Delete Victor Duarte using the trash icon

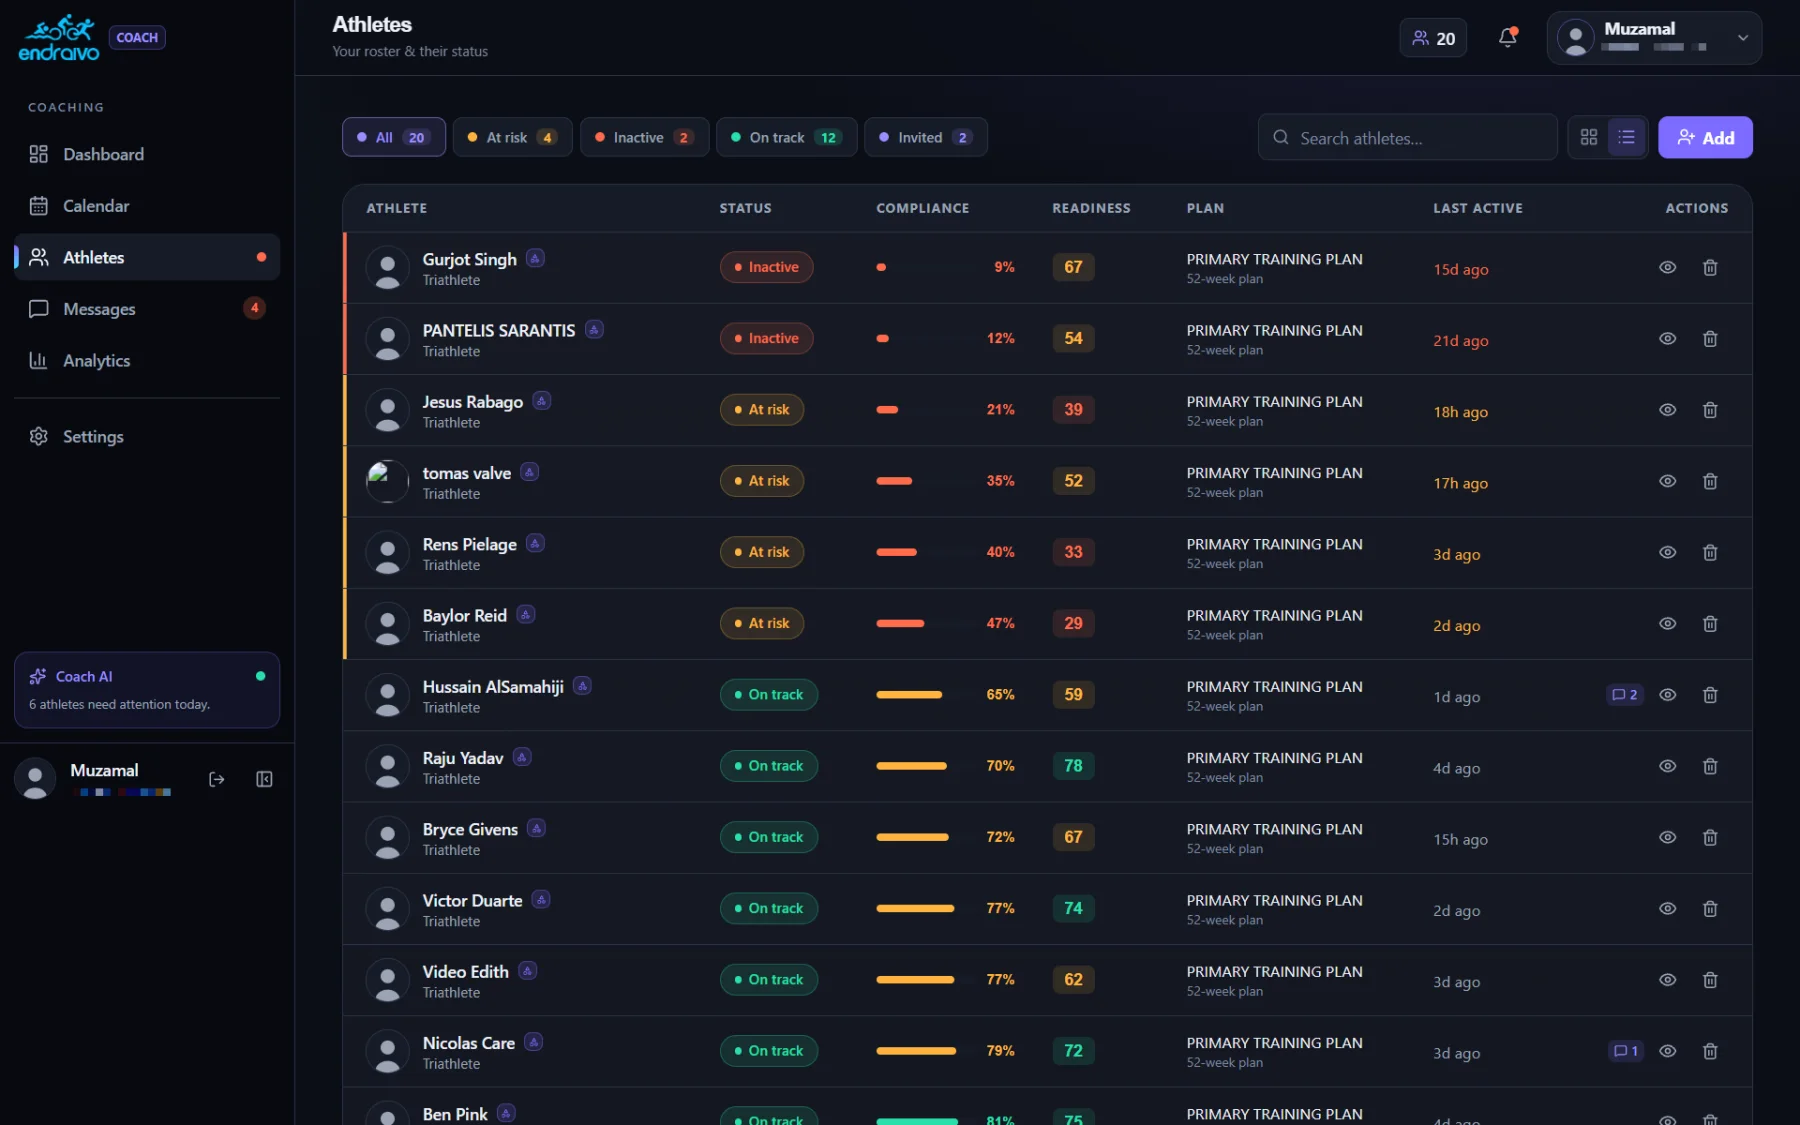click(1710, 909)
